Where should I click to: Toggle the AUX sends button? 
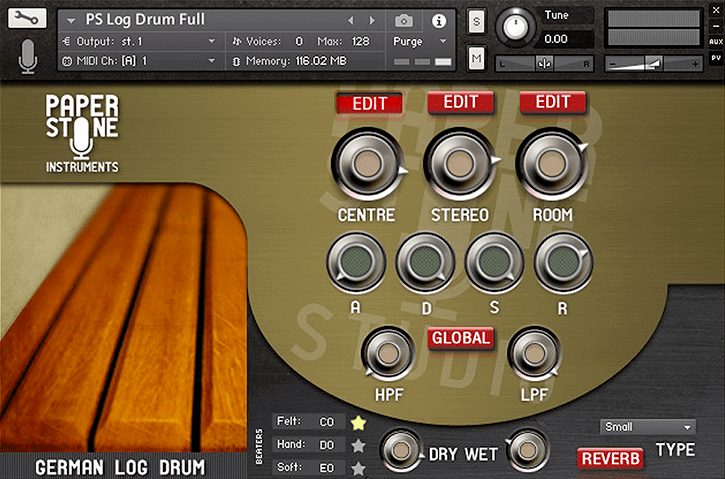pos(716,42)
